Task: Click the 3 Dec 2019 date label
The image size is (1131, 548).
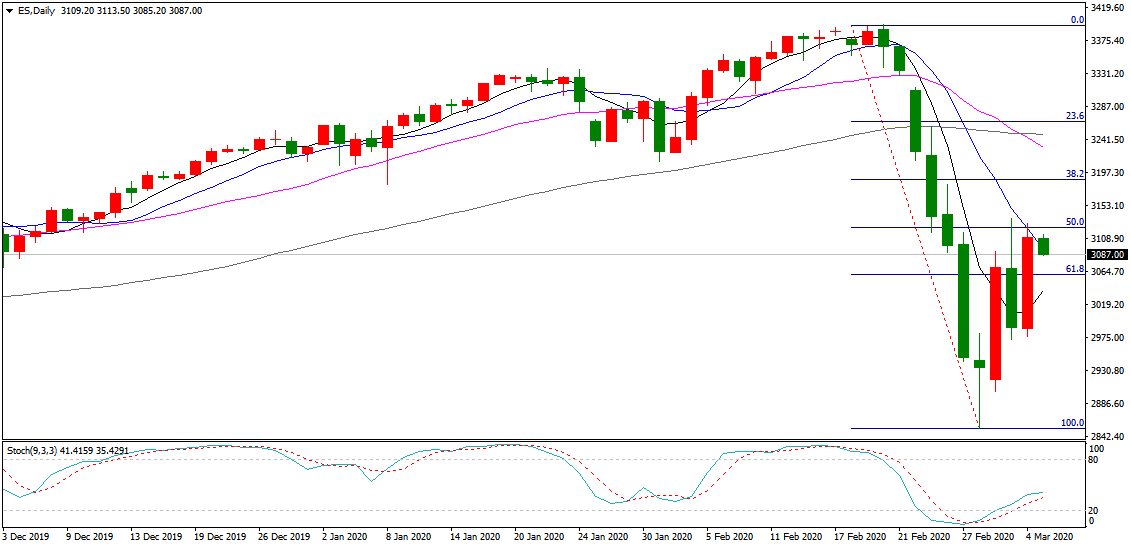Action: (28, 537)
